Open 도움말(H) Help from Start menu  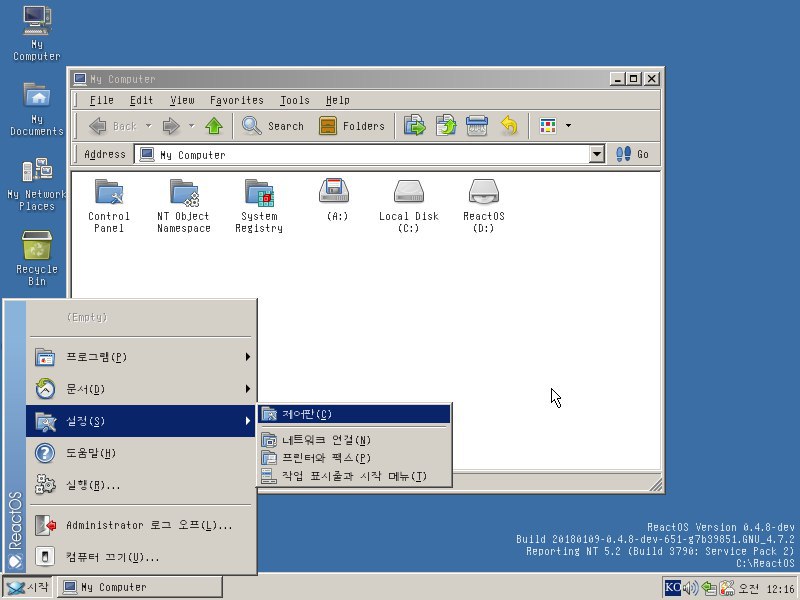[141, 453]
